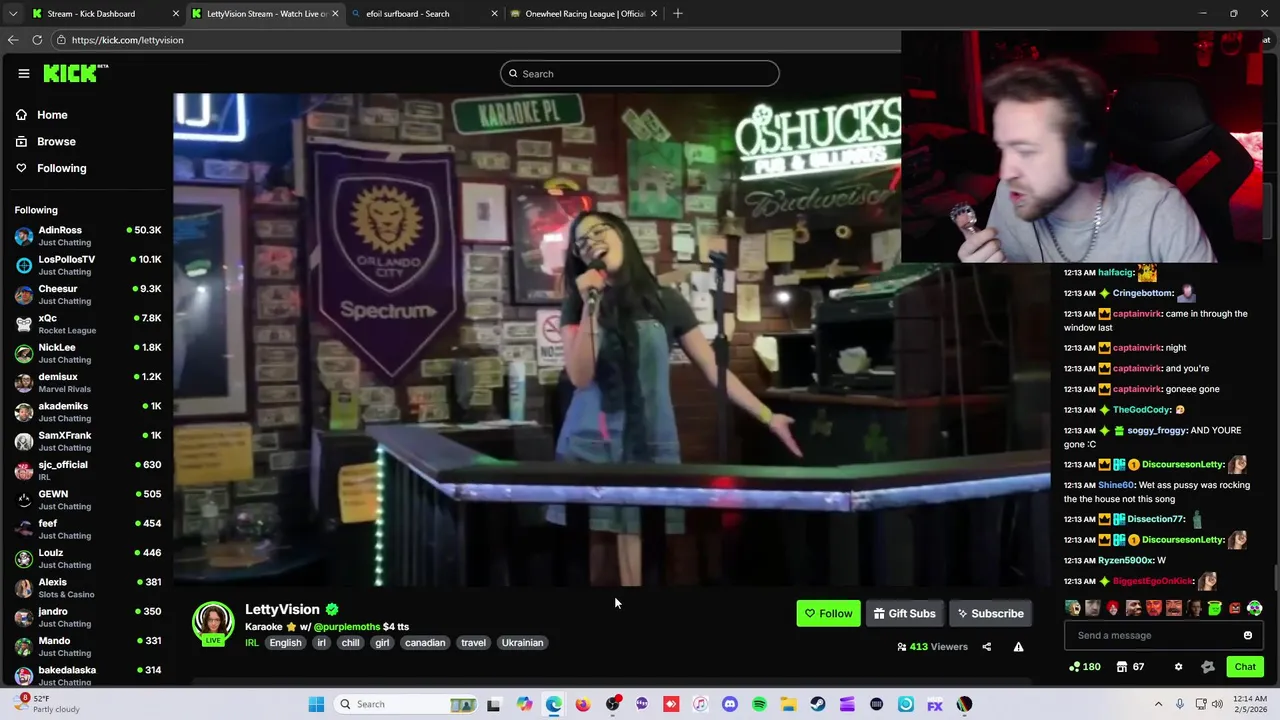Subscribe to LettyVision
This screenshot has height=720, width=1280.
coord(990,614)
